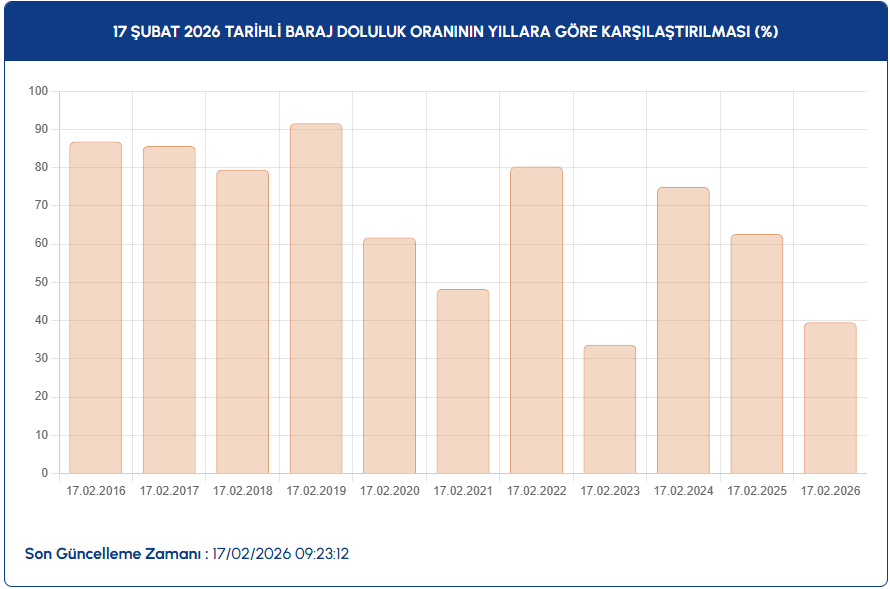Click the bar for year 17.02.2020

coord(389,355)
